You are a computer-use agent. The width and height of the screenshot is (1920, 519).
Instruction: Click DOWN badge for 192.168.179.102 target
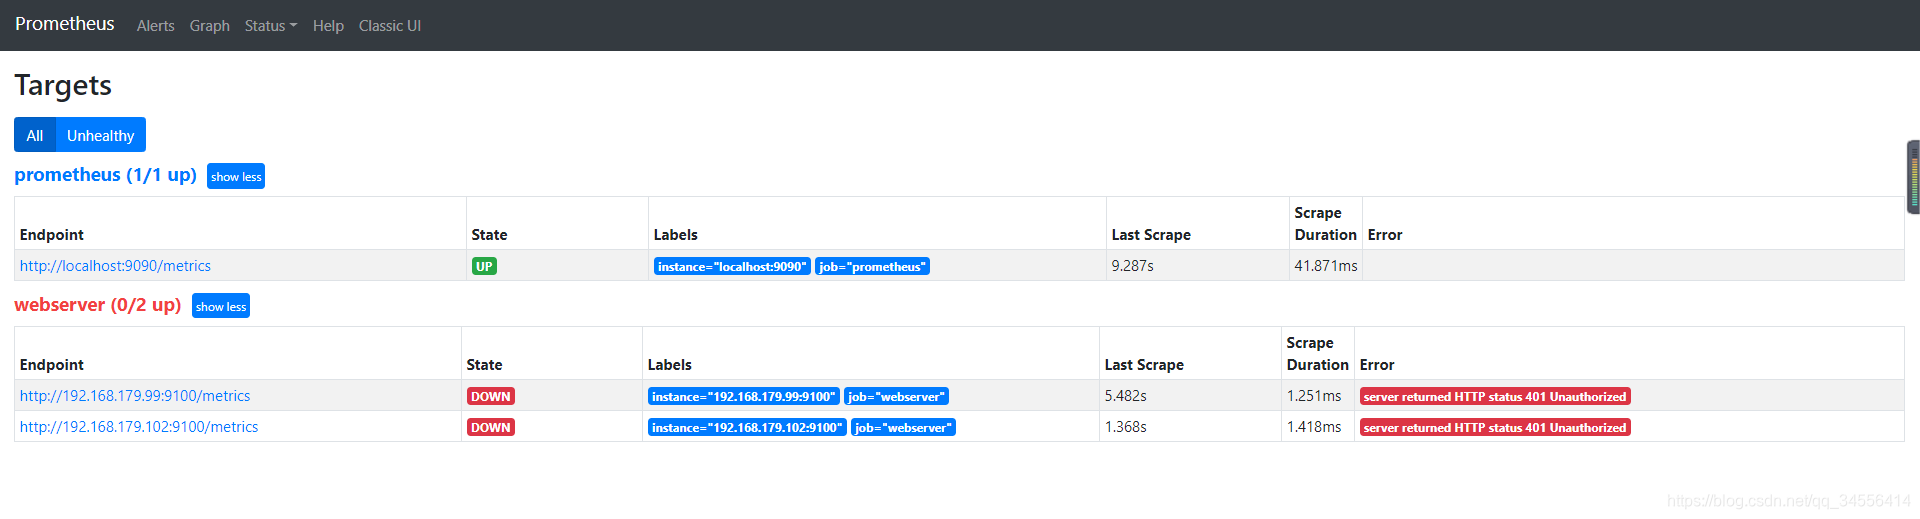[490, 427]
